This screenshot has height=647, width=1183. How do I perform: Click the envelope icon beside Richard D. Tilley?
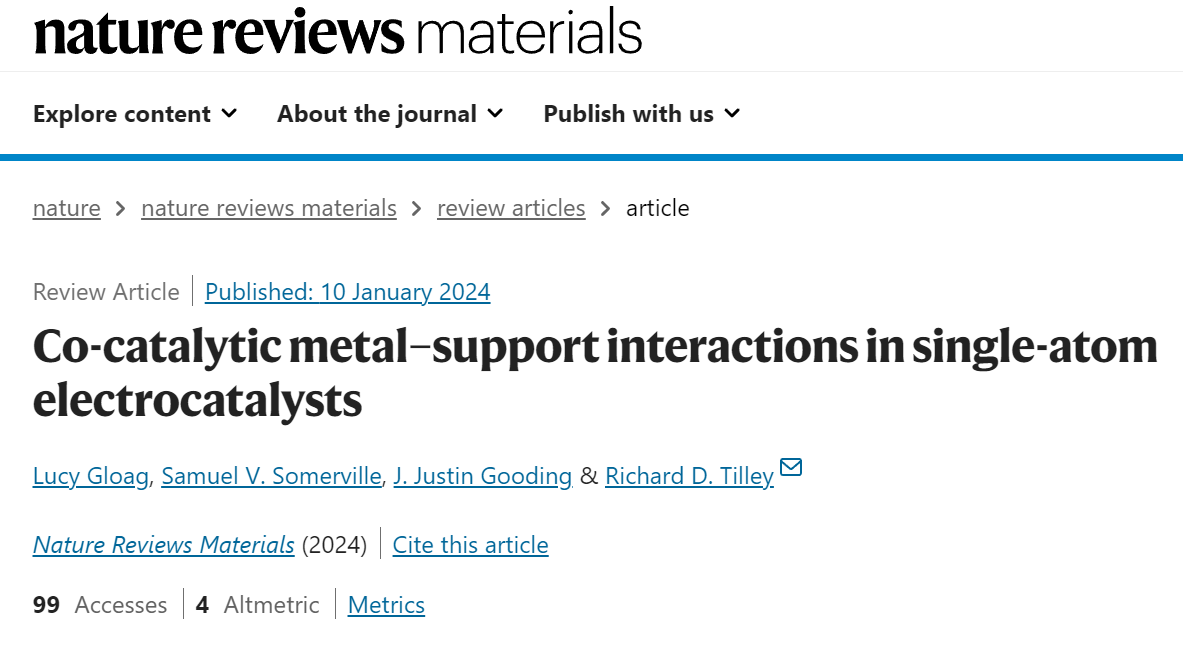(791, 468)
